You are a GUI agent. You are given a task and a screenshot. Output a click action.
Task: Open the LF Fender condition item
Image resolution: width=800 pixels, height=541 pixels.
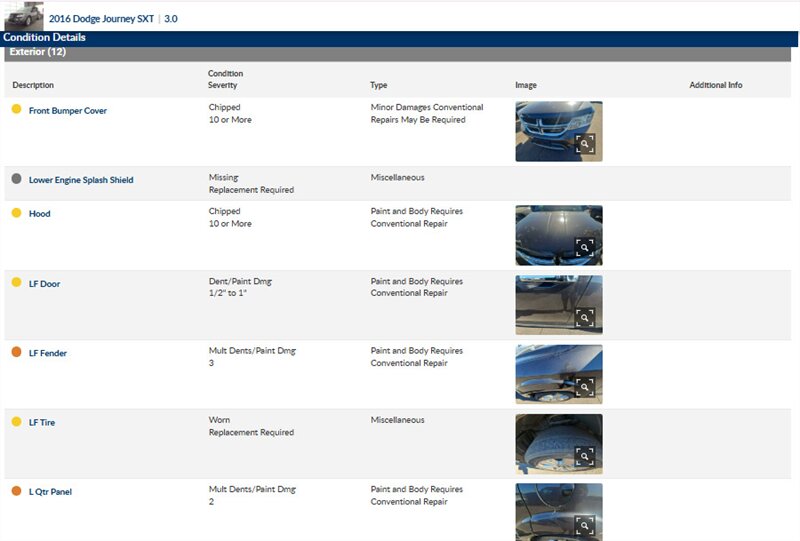pyautogui.click(x=48, y=353)
